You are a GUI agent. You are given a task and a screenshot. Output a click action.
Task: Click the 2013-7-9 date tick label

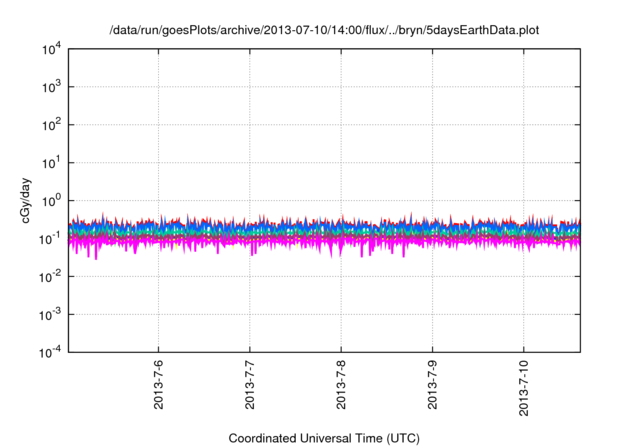433,385
